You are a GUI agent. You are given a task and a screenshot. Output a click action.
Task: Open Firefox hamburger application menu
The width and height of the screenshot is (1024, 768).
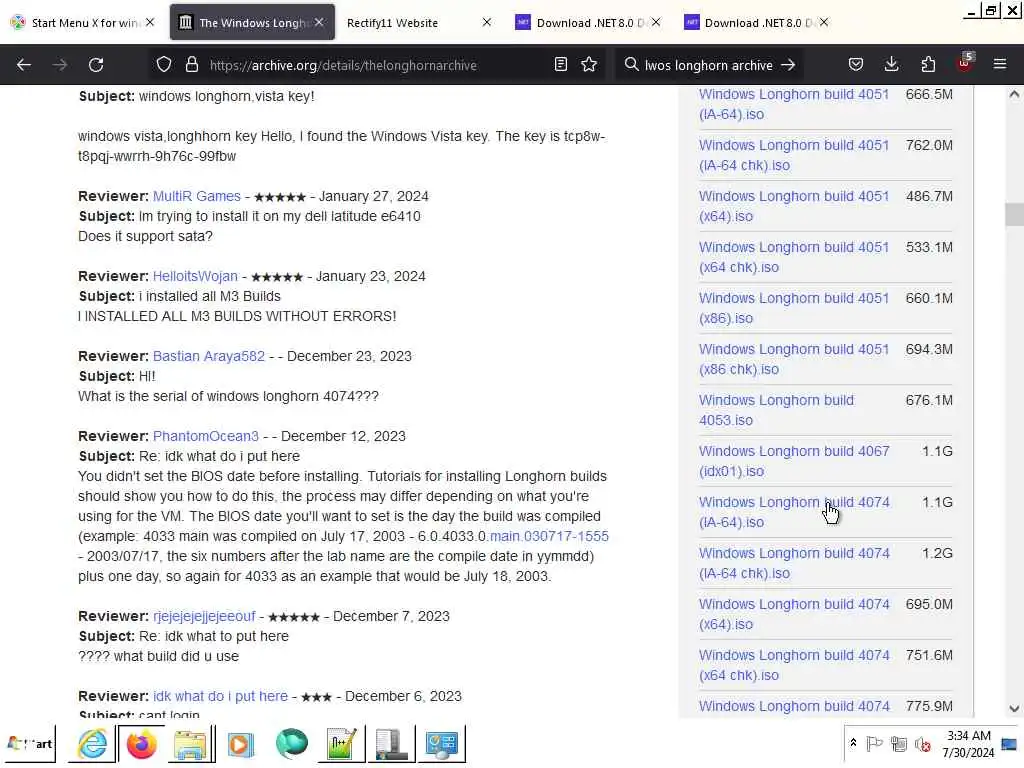(1000, 65)
